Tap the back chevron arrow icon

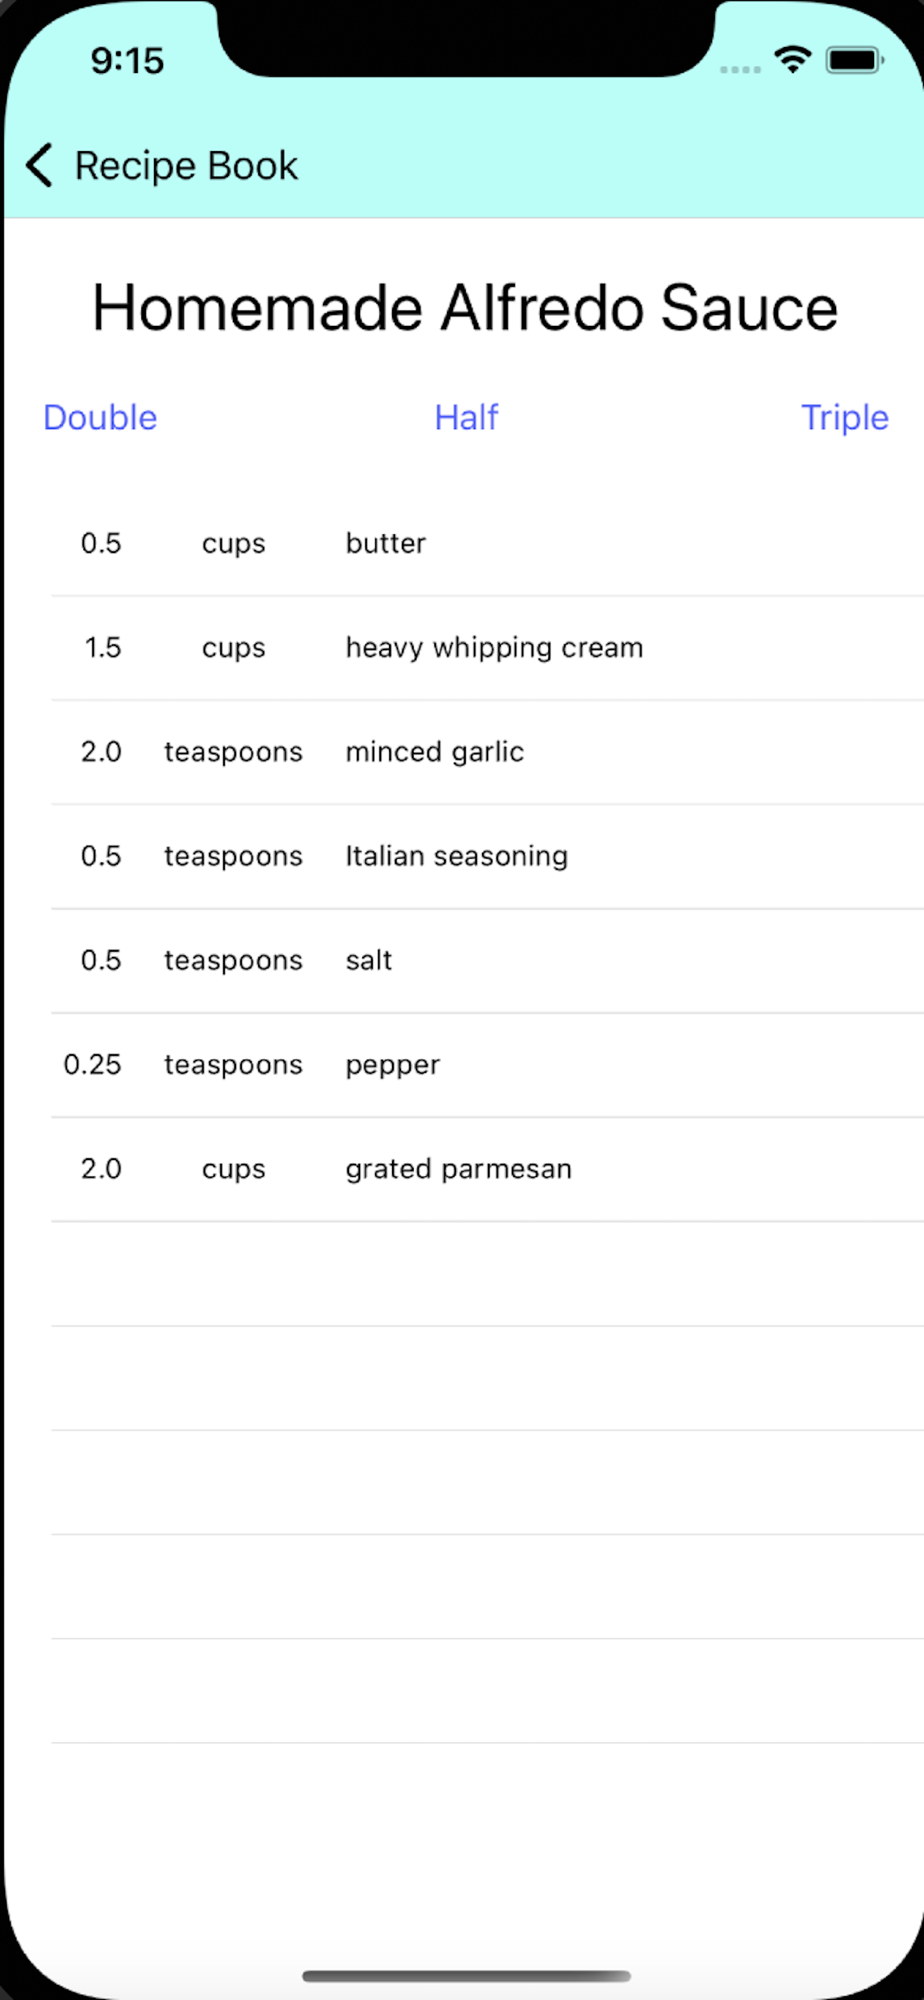[x=40, y=166]
